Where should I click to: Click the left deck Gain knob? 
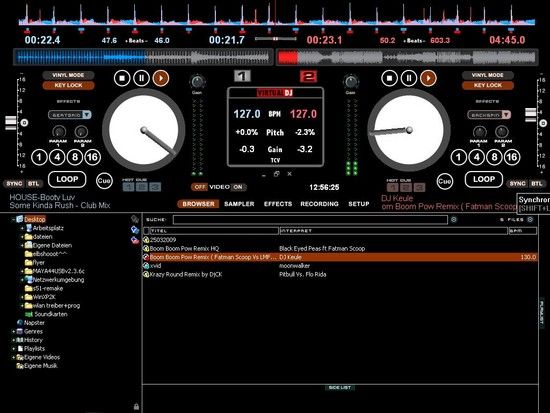(x=197, y=82)
